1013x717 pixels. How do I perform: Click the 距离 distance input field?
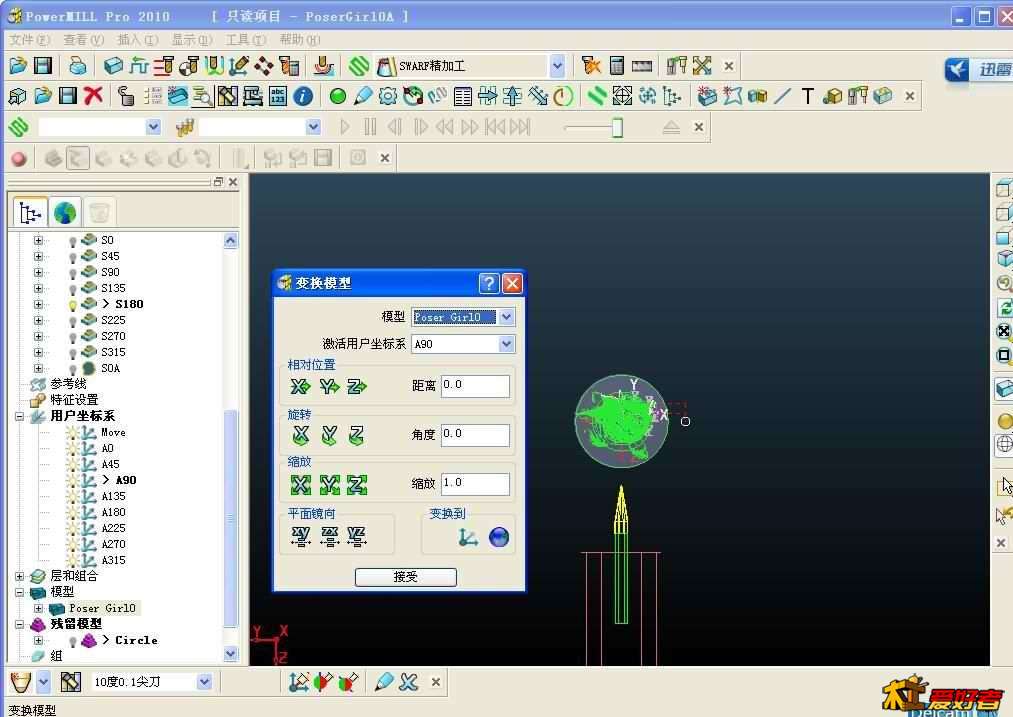click(x=475, y=386)
